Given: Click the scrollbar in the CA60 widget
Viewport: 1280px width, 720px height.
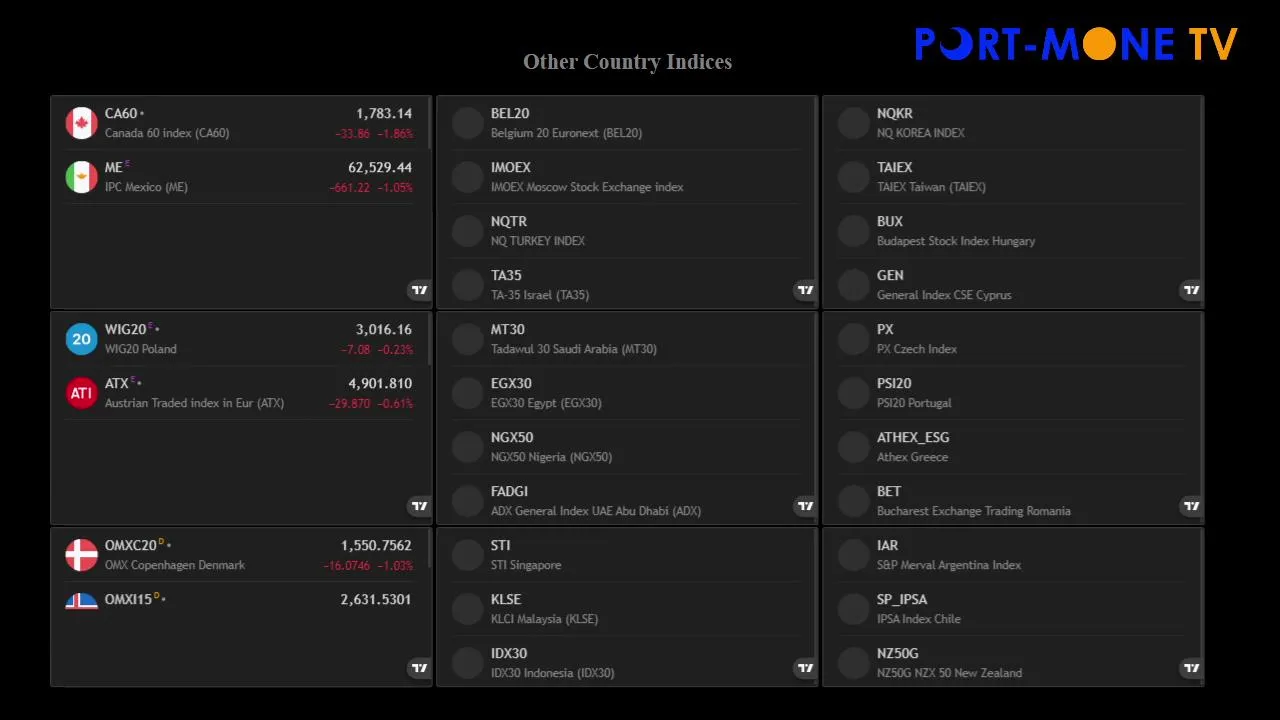Looking at the screenshot, I should [x=430, y=124].
